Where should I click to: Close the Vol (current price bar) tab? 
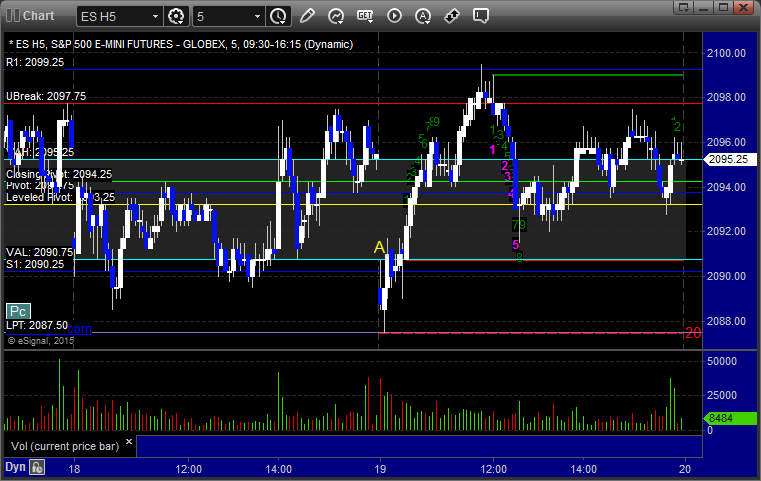pos(129,442)
